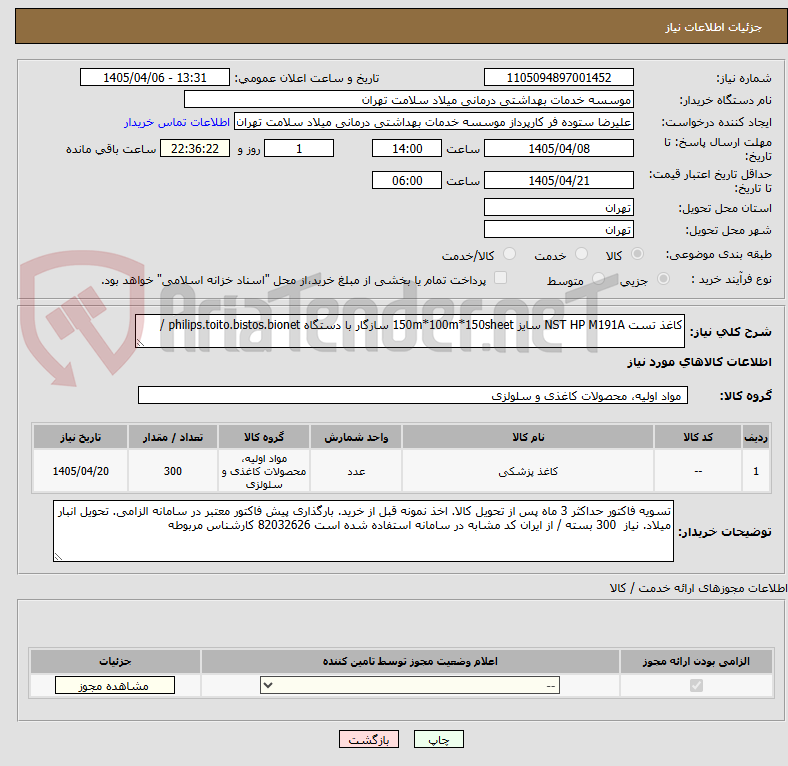The height and width of the screenshot is (766, 788).
Task: Click the گروه کالا column header
Action: 264,437
